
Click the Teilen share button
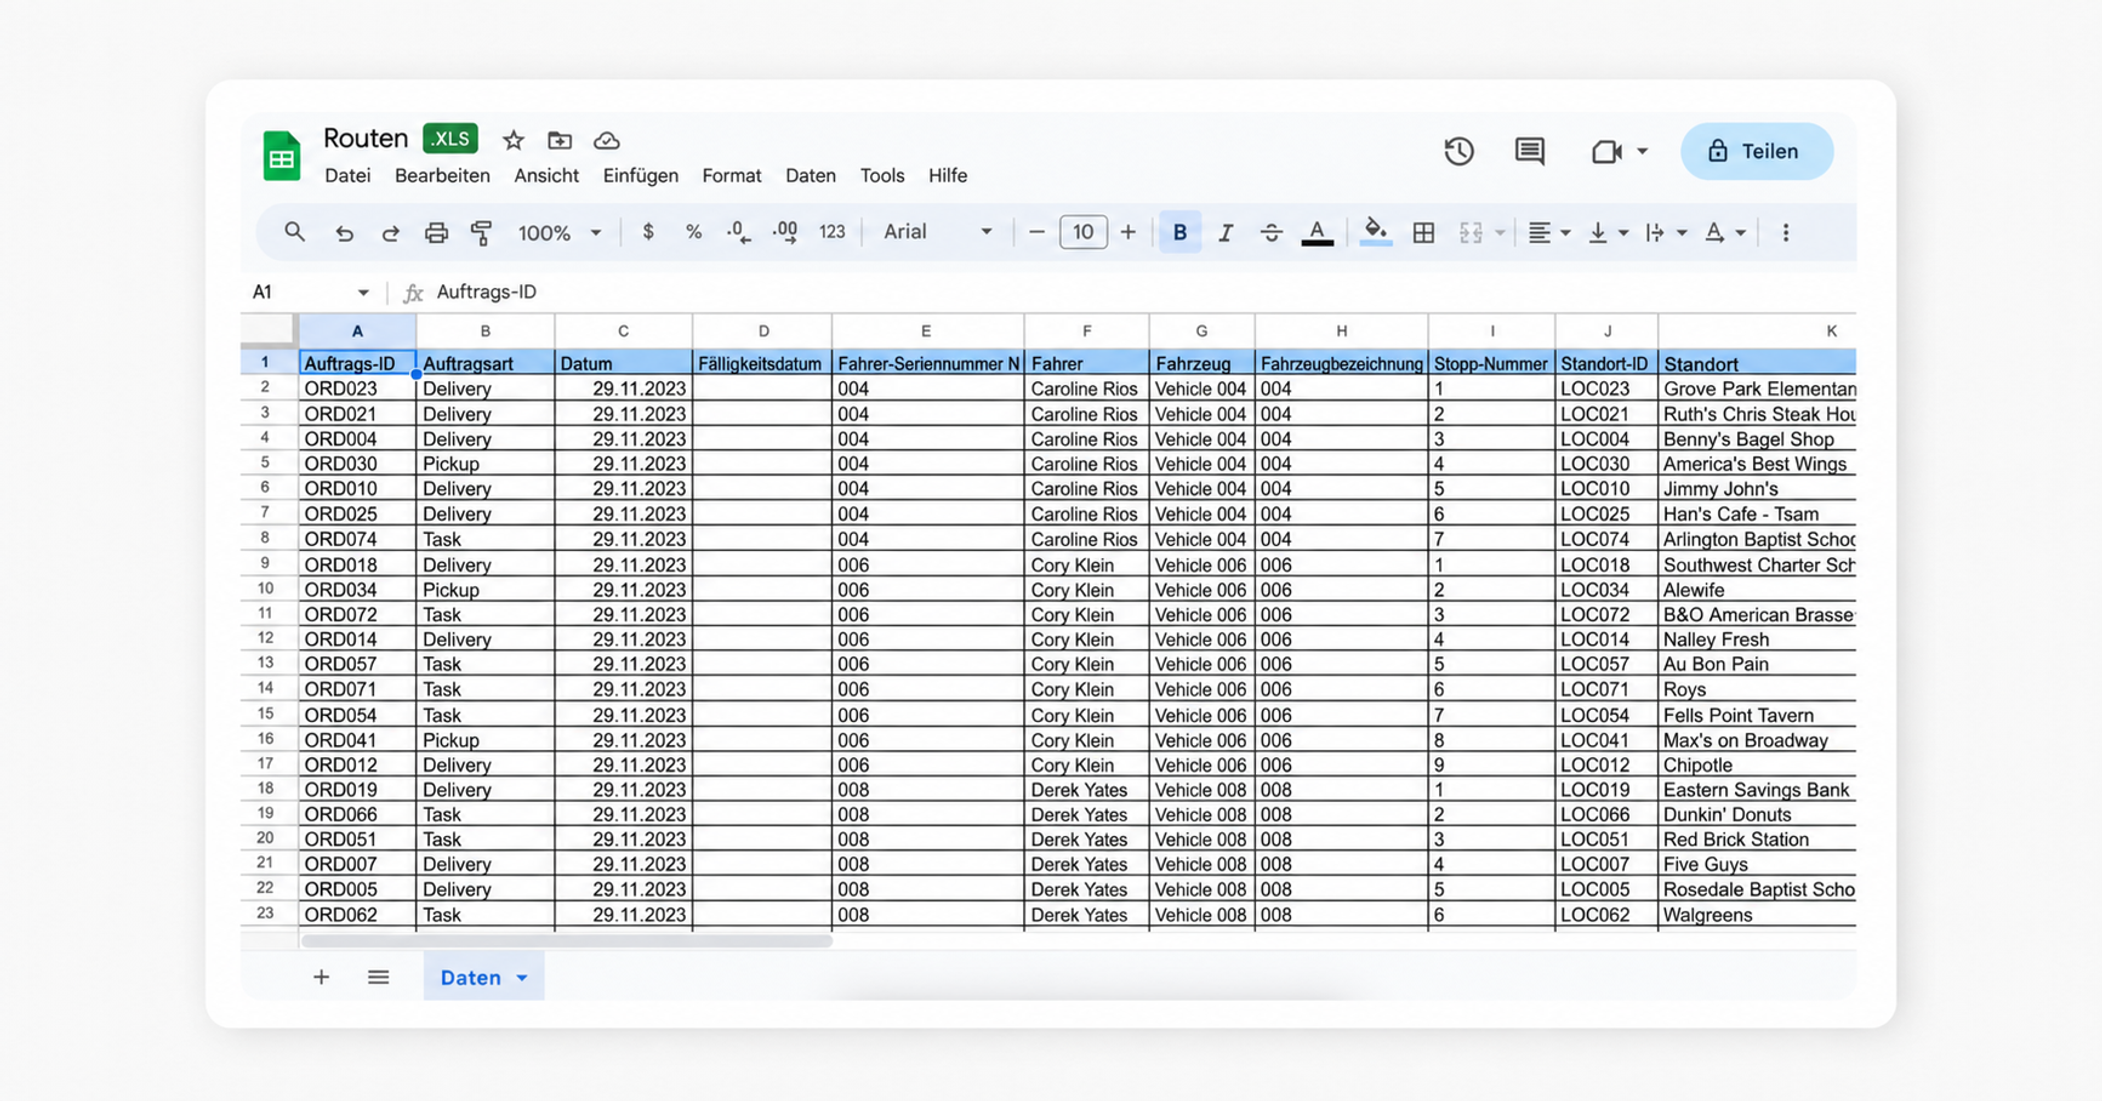[1756, 151]
